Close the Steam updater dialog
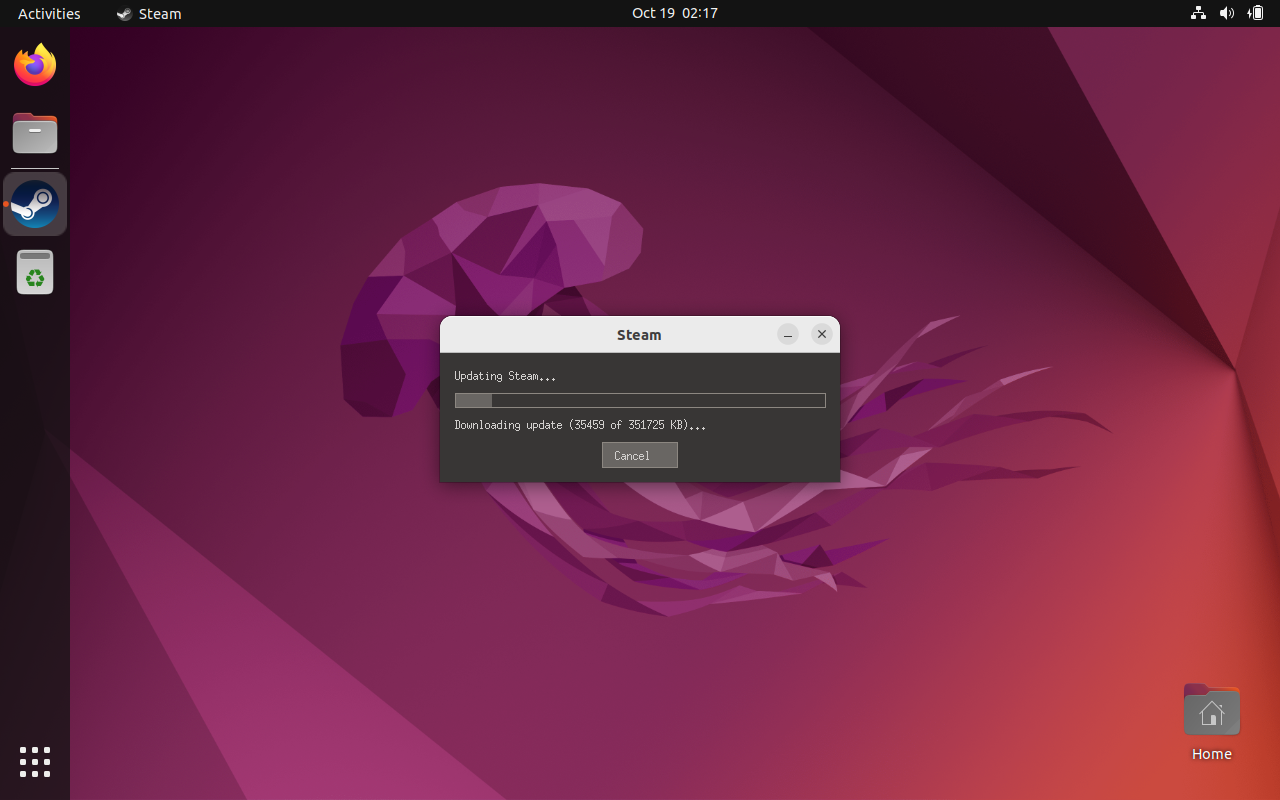The height and width of the screenshot is (800, 1280). tap(822, 335)
